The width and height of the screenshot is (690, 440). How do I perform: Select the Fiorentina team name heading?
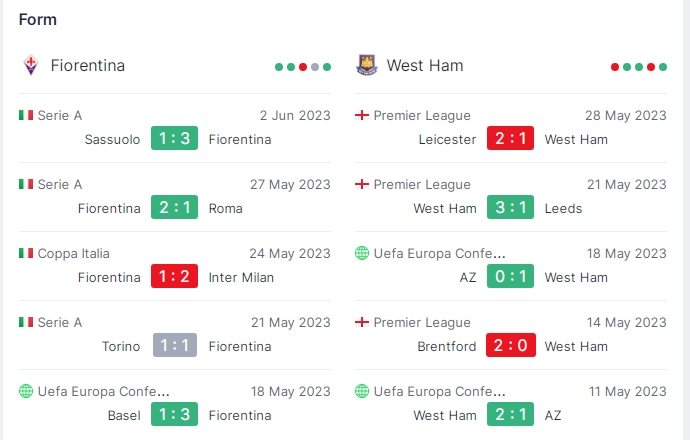pyautogui.click(x=88, y=66)
